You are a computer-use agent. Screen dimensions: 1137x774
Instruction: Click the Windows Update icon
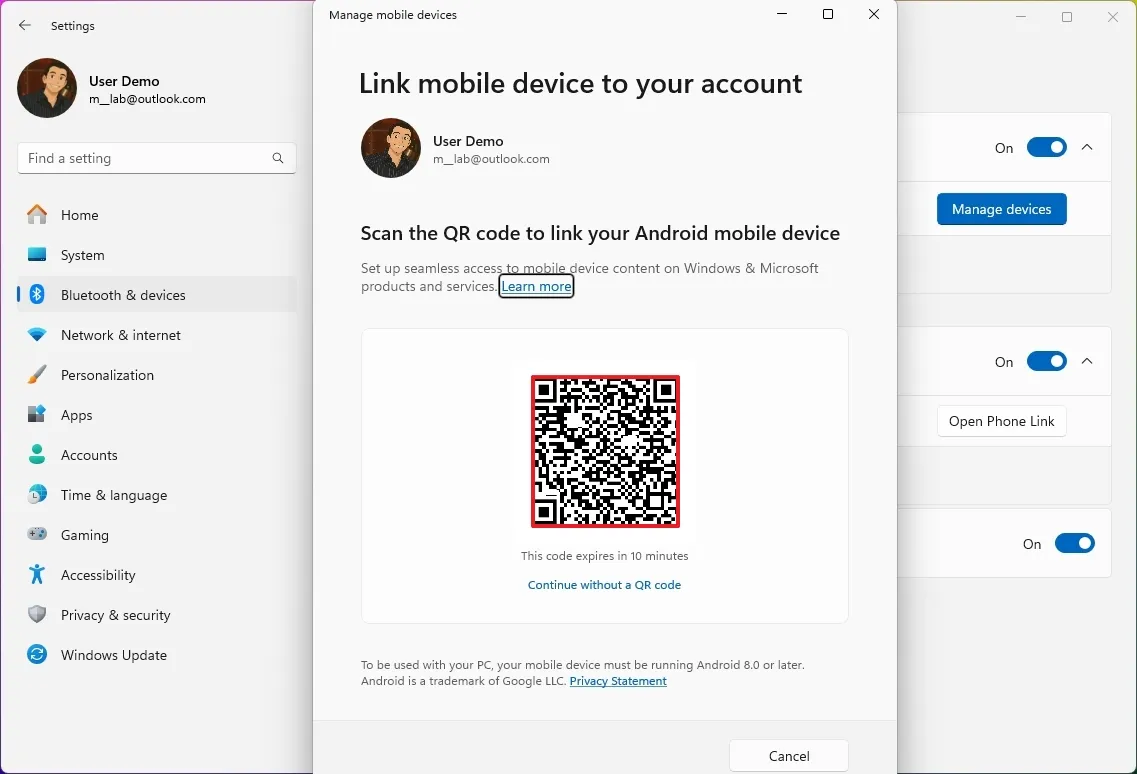tap(37, 655)
